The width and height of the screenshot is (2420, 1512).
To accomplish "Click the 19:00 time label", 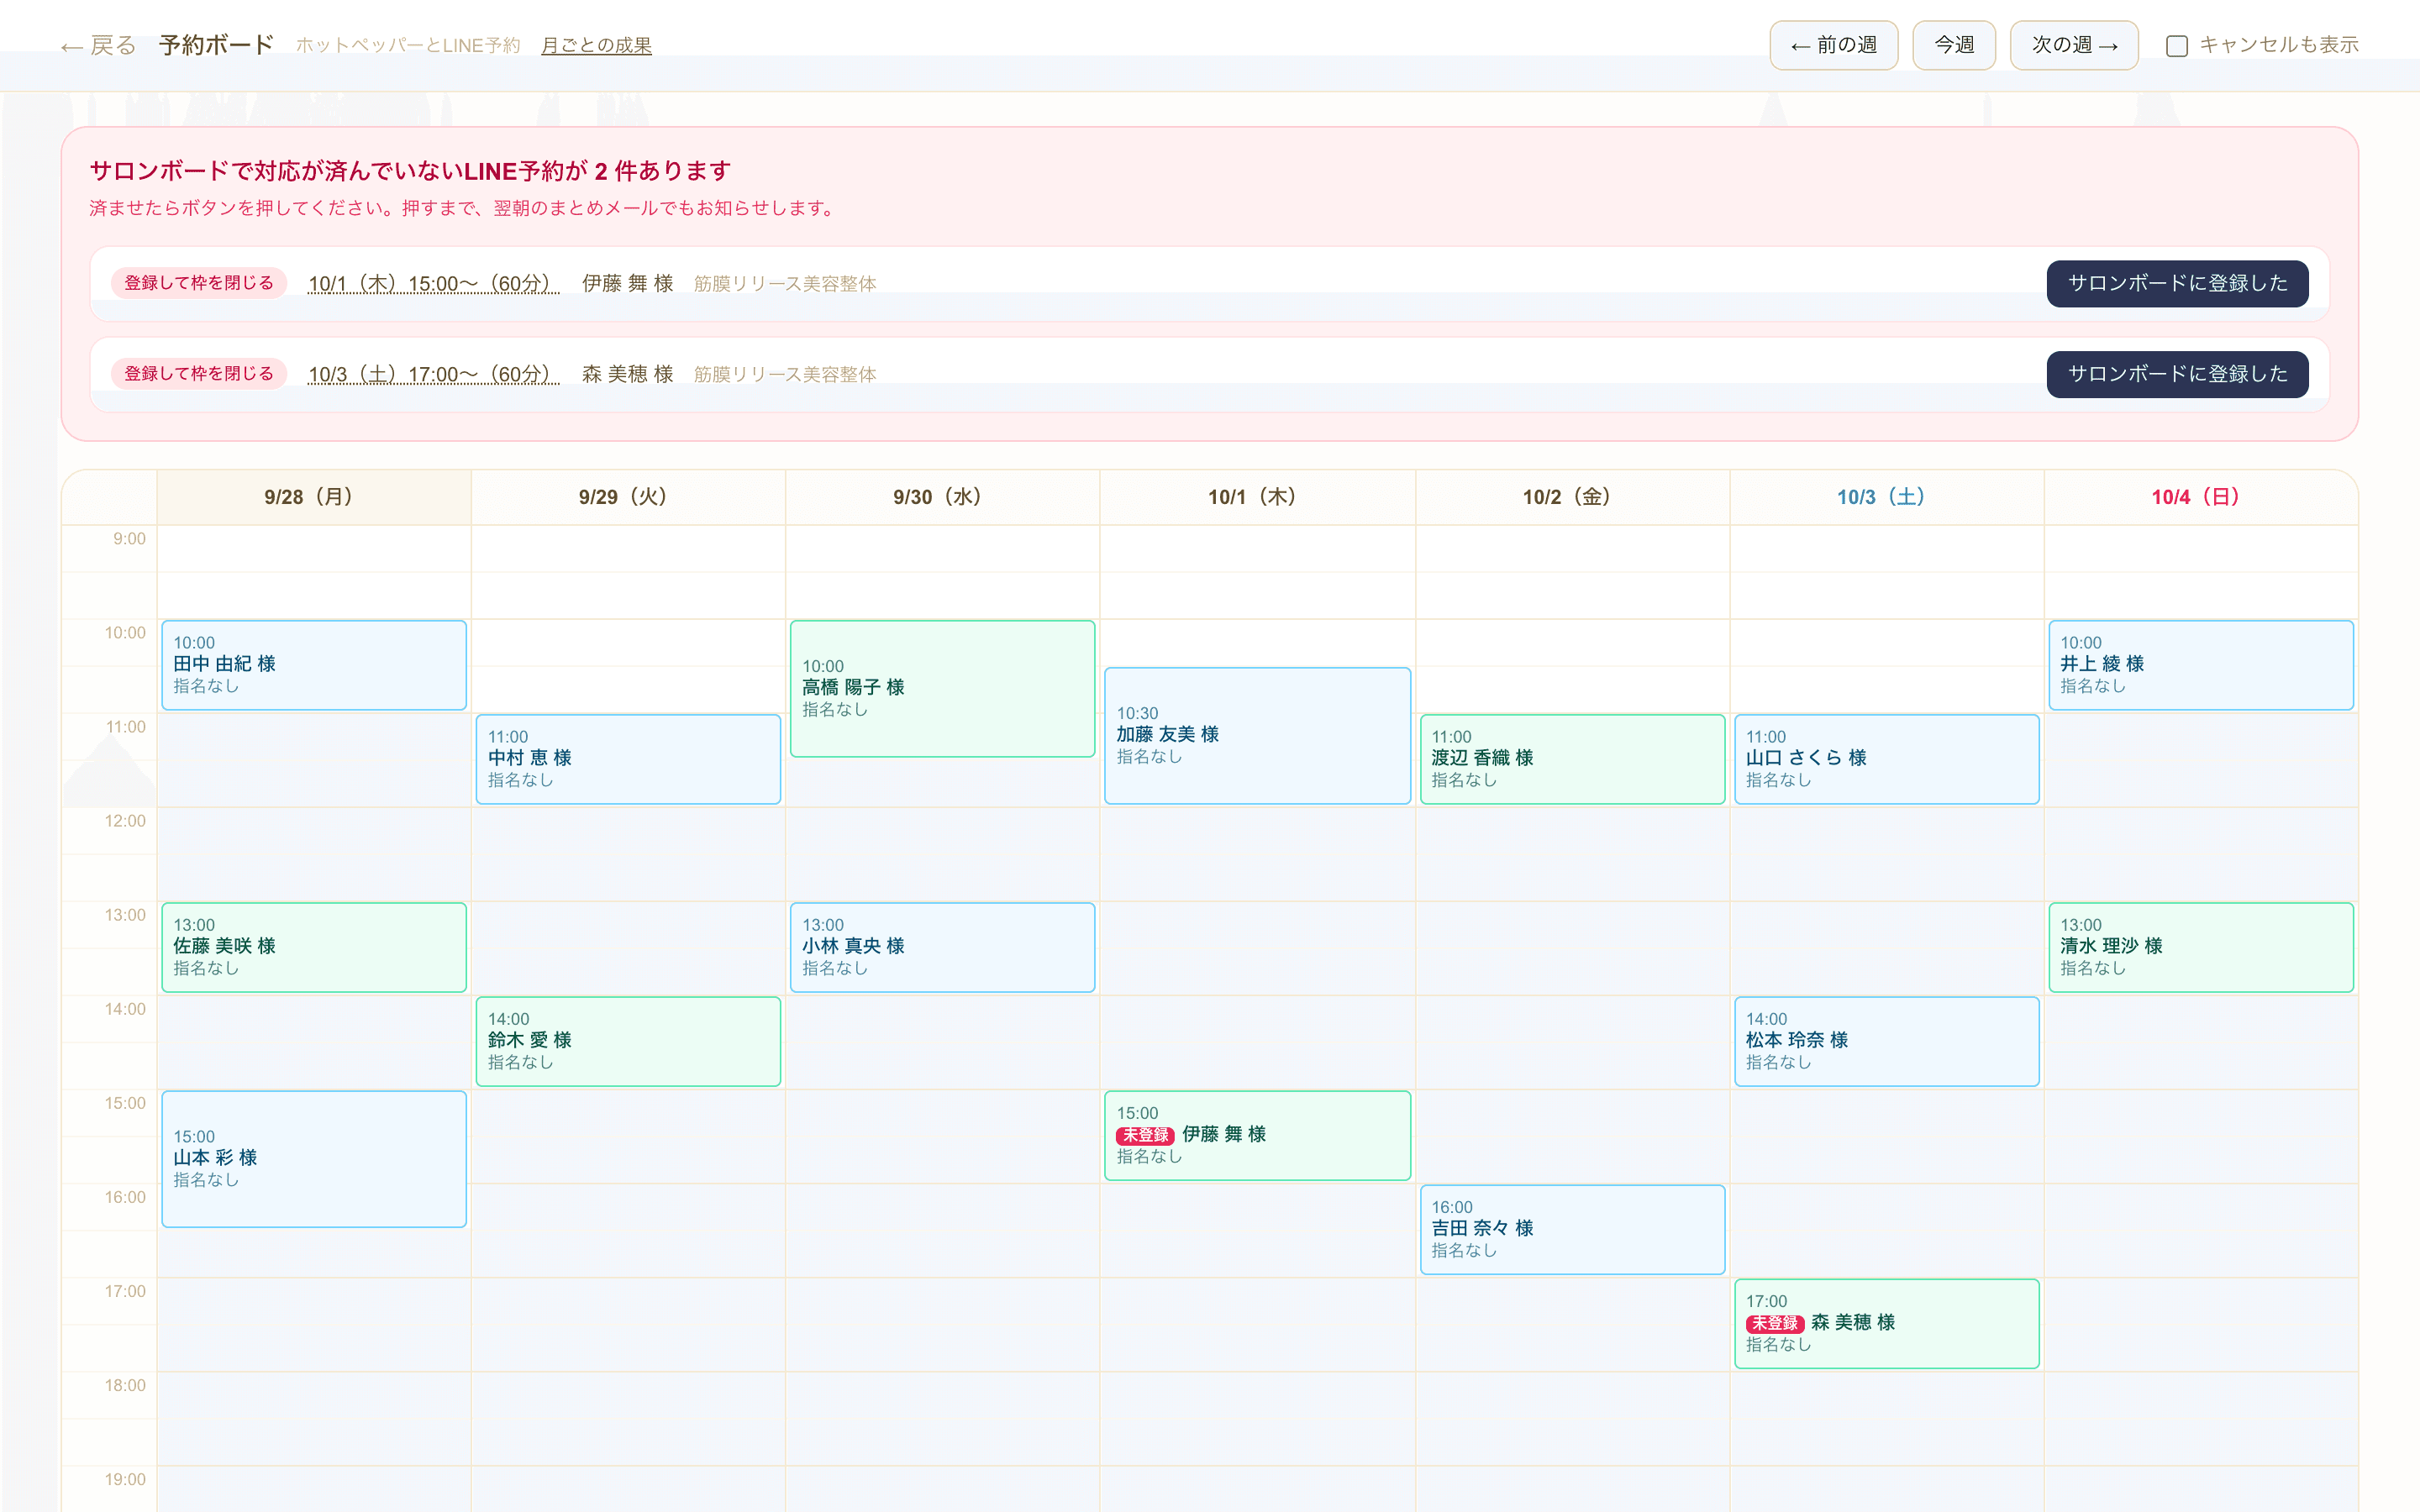I will click(125, 1479).
